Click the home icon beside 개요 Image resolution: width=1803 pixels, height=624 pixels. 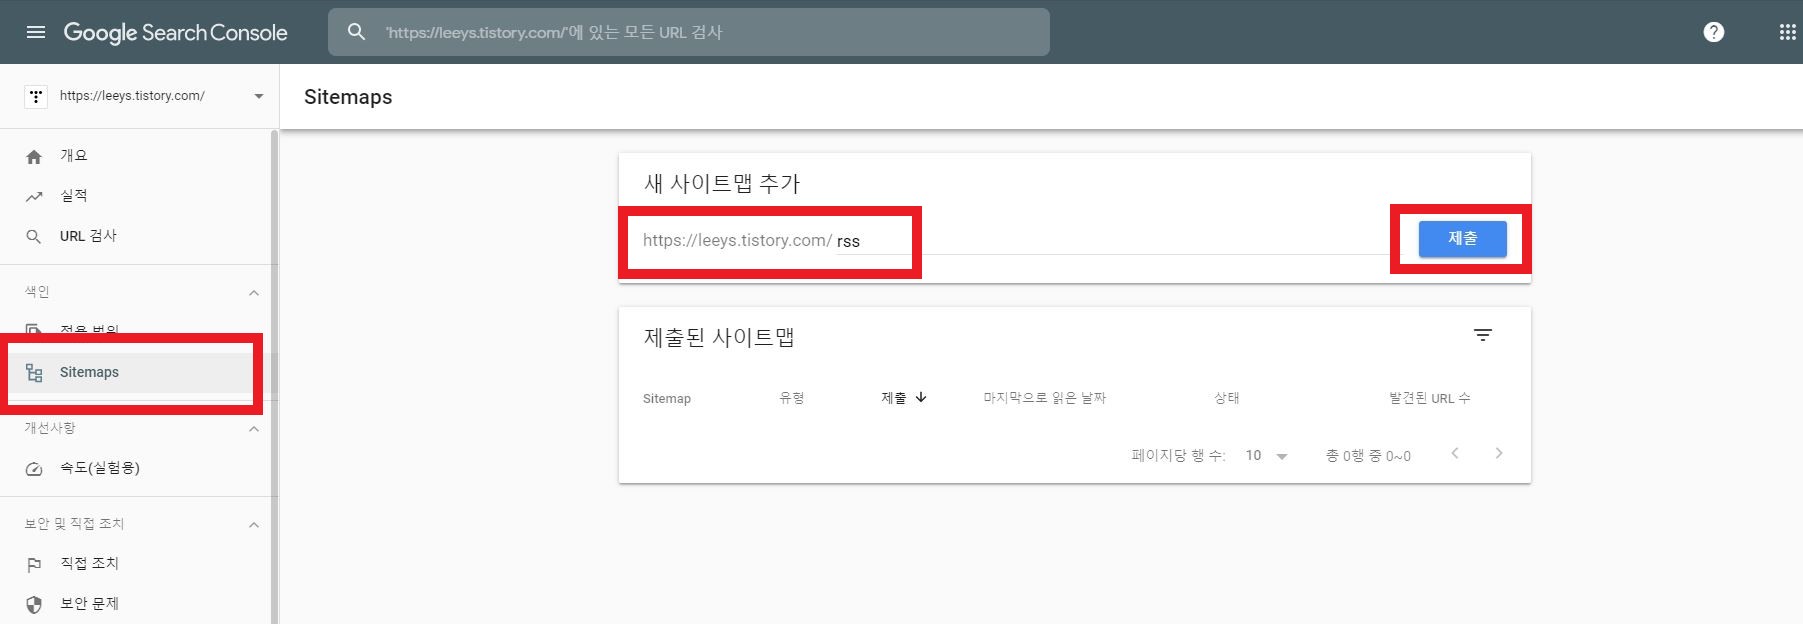34,157
